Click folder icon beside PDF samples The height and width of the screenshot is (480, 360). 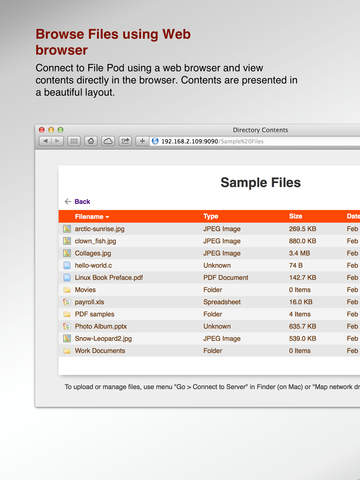point(67,314)
